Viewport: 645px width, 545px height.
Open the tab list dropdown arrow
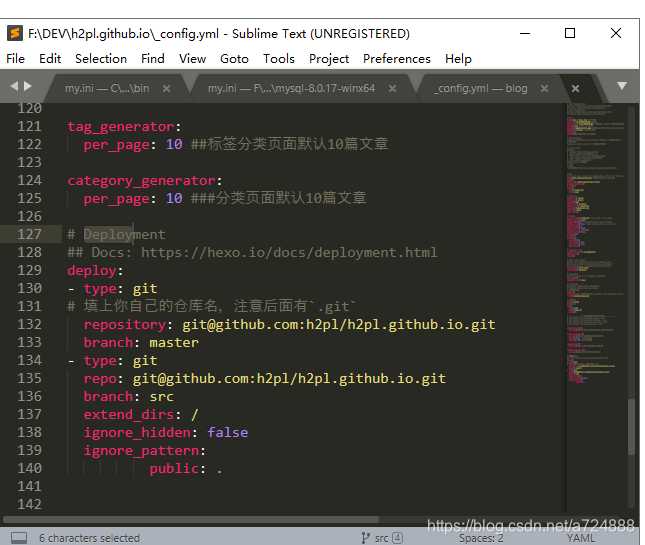(621, 87)
